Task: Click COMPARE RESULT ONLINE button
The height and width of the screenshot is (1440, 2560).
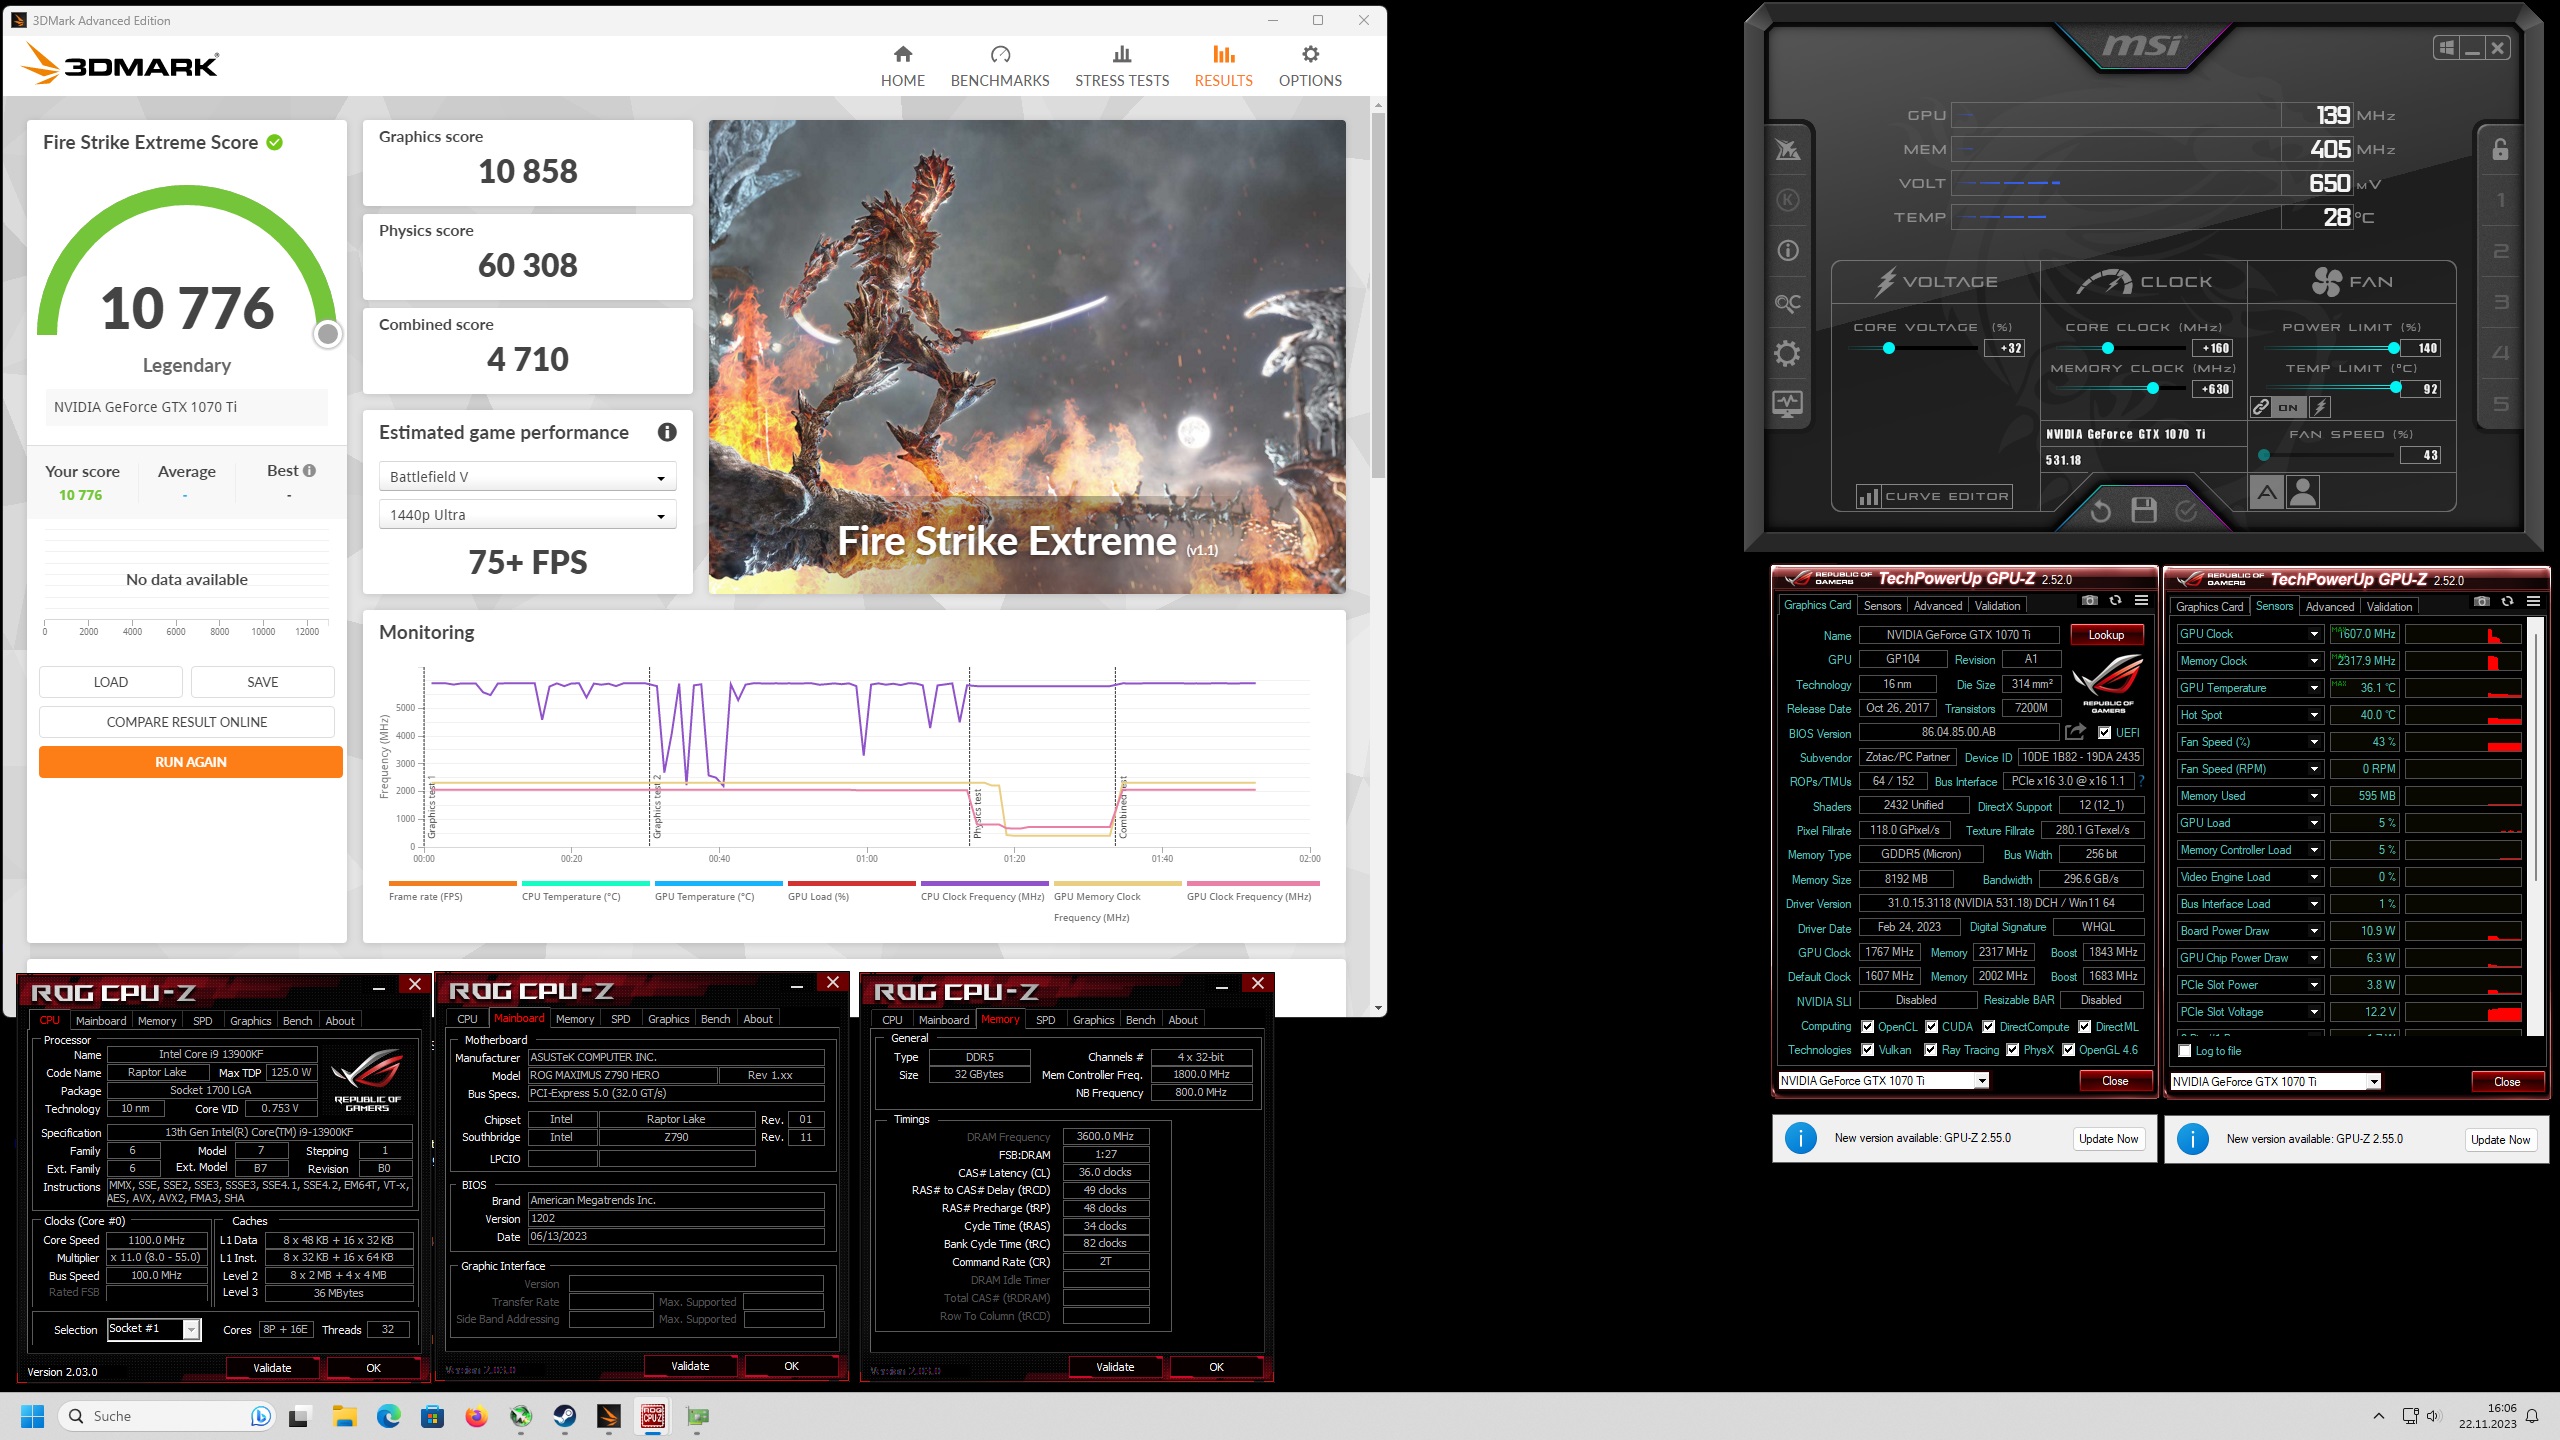Action: tap(187, 722)
